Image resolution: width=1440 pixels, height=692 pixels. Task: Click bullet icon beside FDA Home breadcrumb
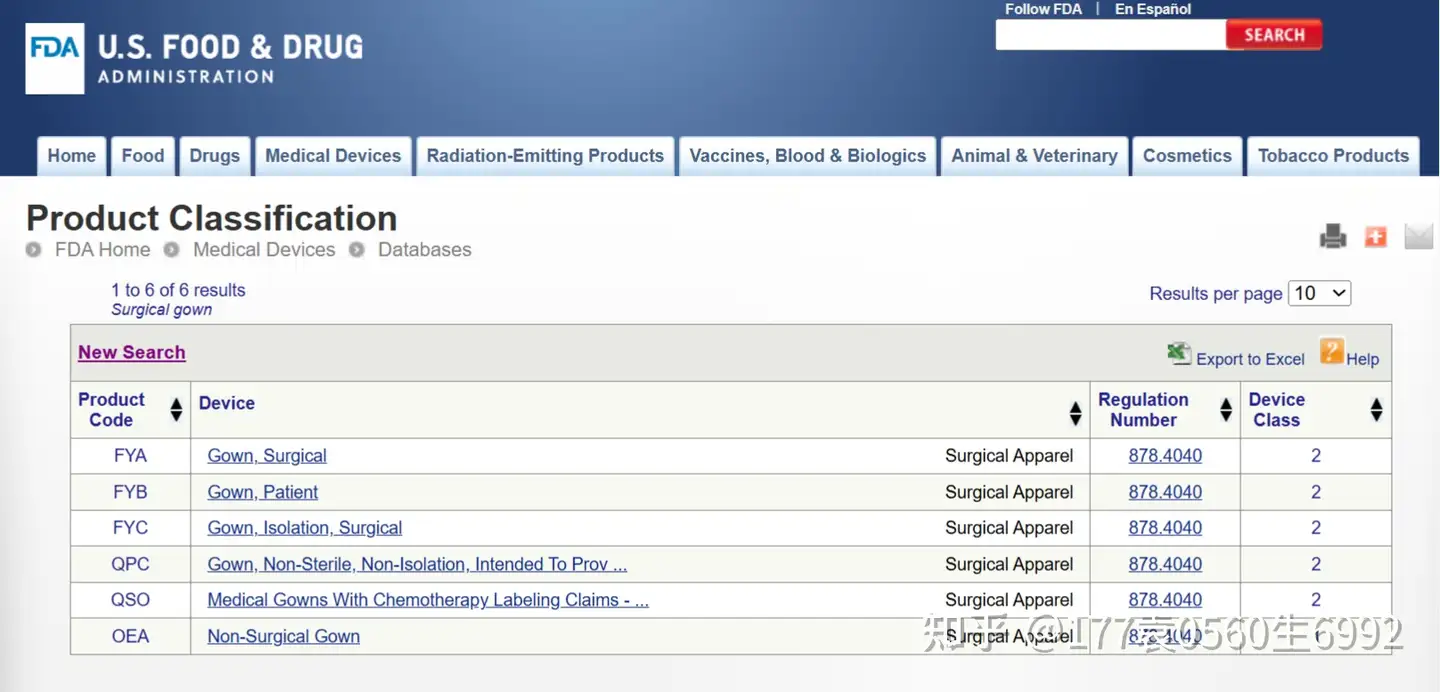point(35,250)
